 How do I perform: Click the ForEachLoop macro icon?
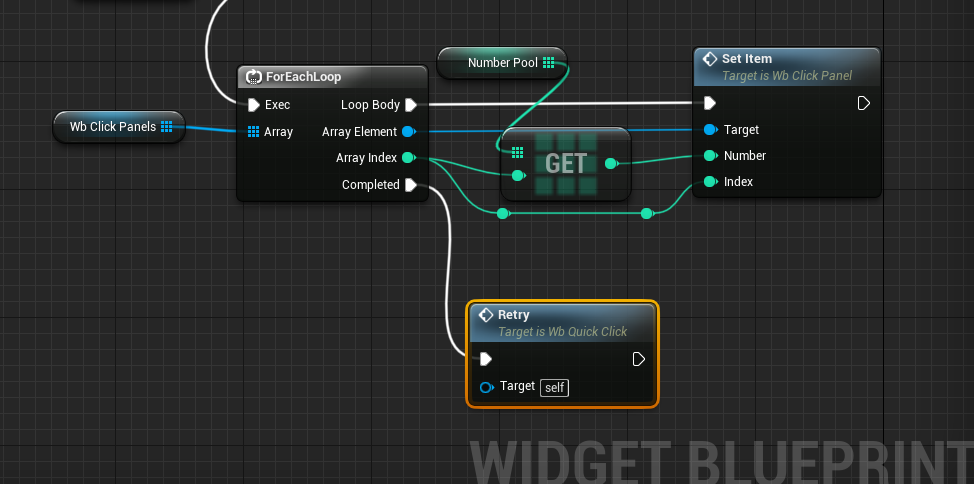tap(253, 77)
